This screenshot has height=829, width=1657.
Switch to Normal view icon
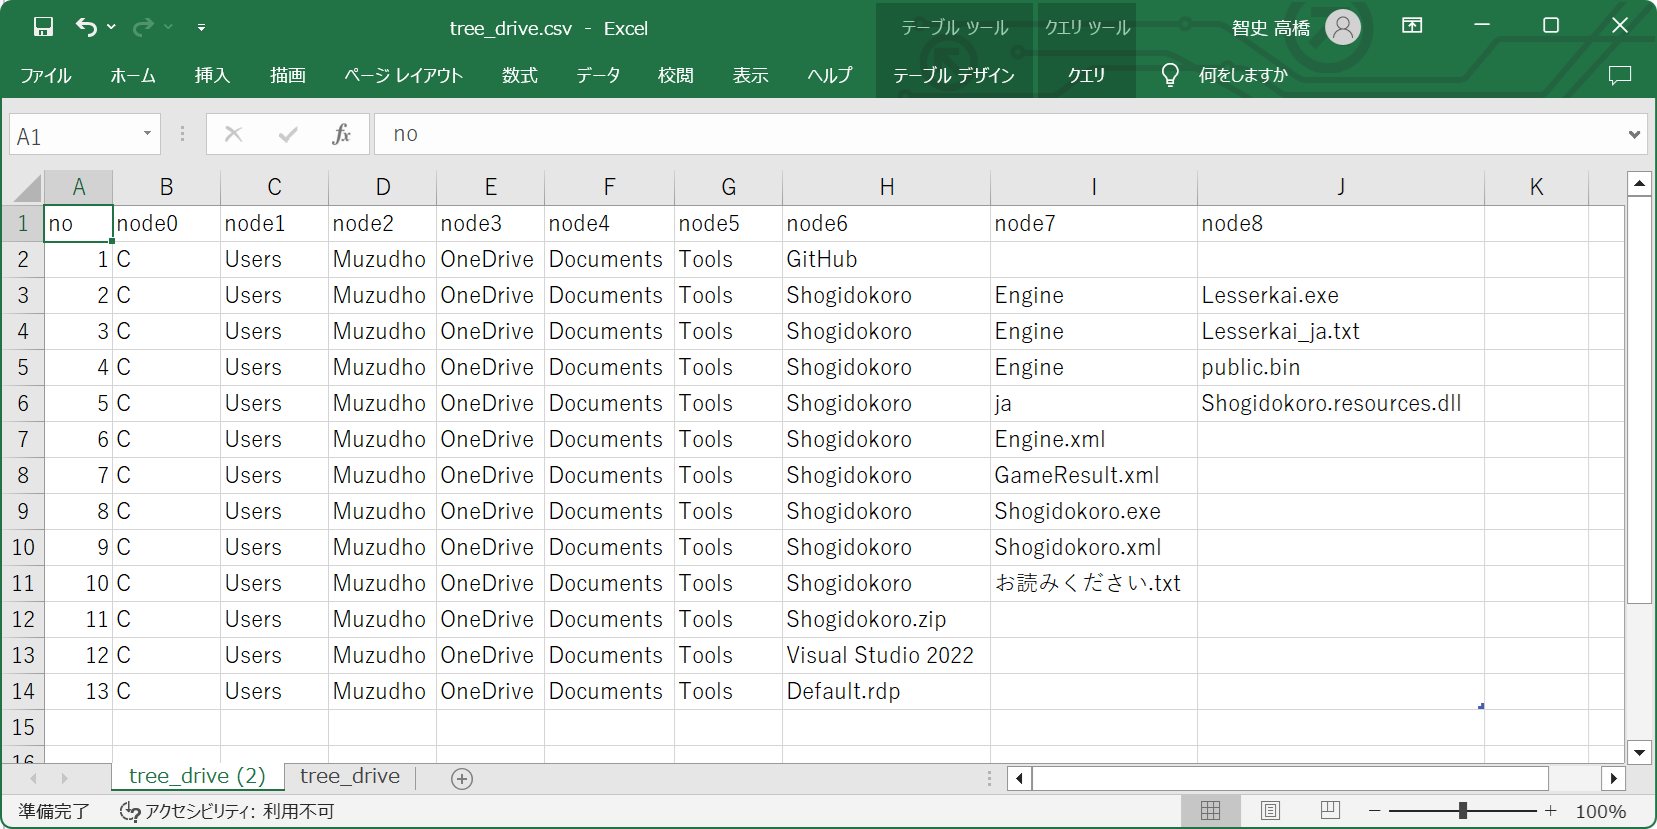(1210, 811)
